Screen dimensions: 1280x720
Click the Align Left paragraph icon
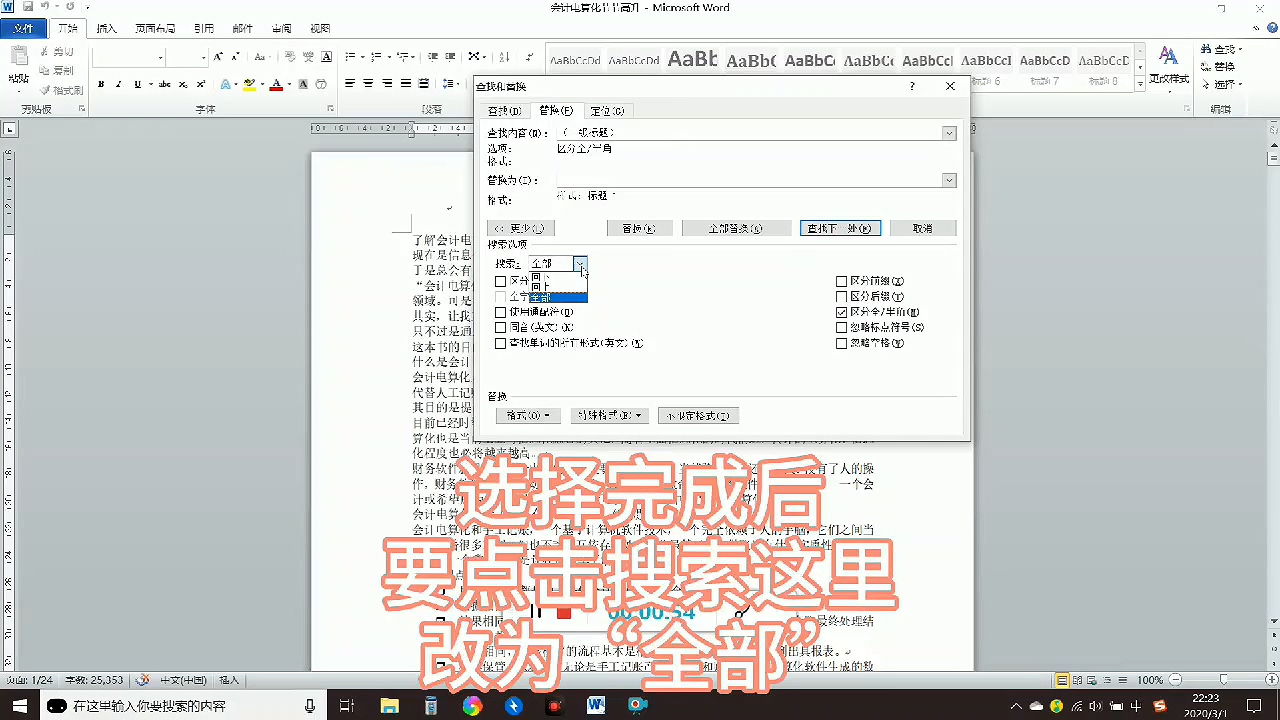pos(351,84)
